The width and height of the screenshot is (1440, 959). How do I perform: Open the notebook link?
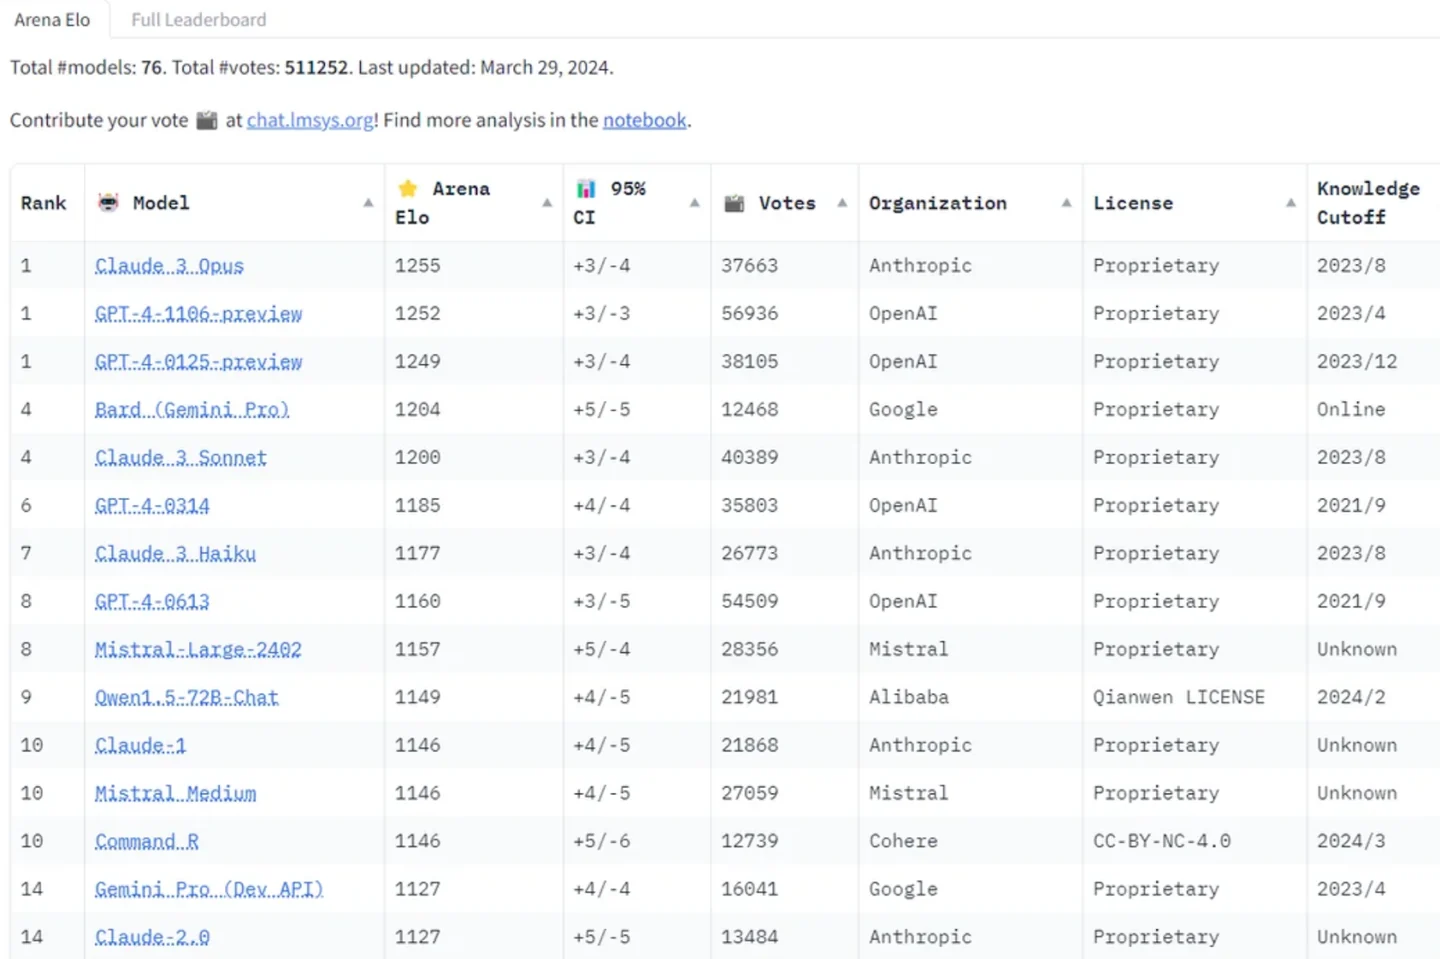click(645, 120)
